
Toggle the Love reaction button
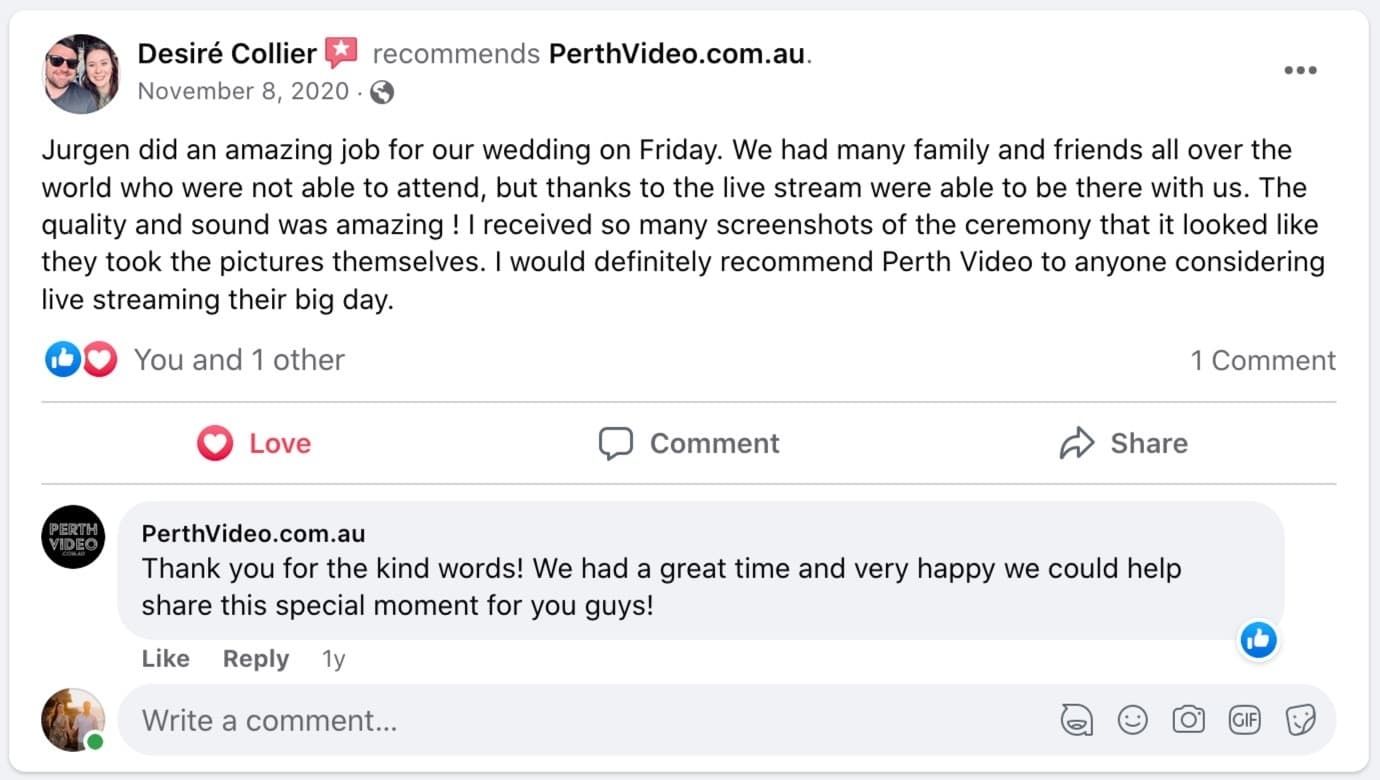(x=254, y=443)
